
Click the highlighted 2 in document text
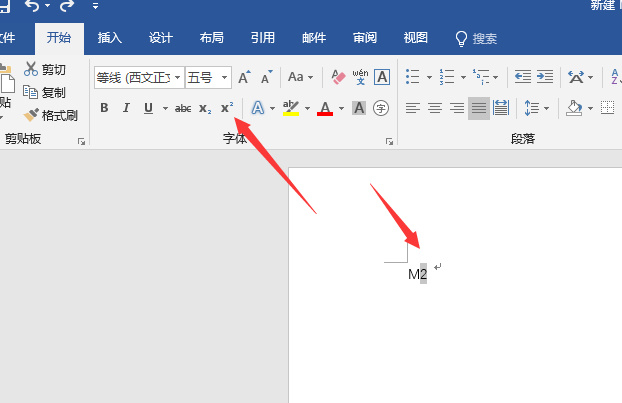424,274
